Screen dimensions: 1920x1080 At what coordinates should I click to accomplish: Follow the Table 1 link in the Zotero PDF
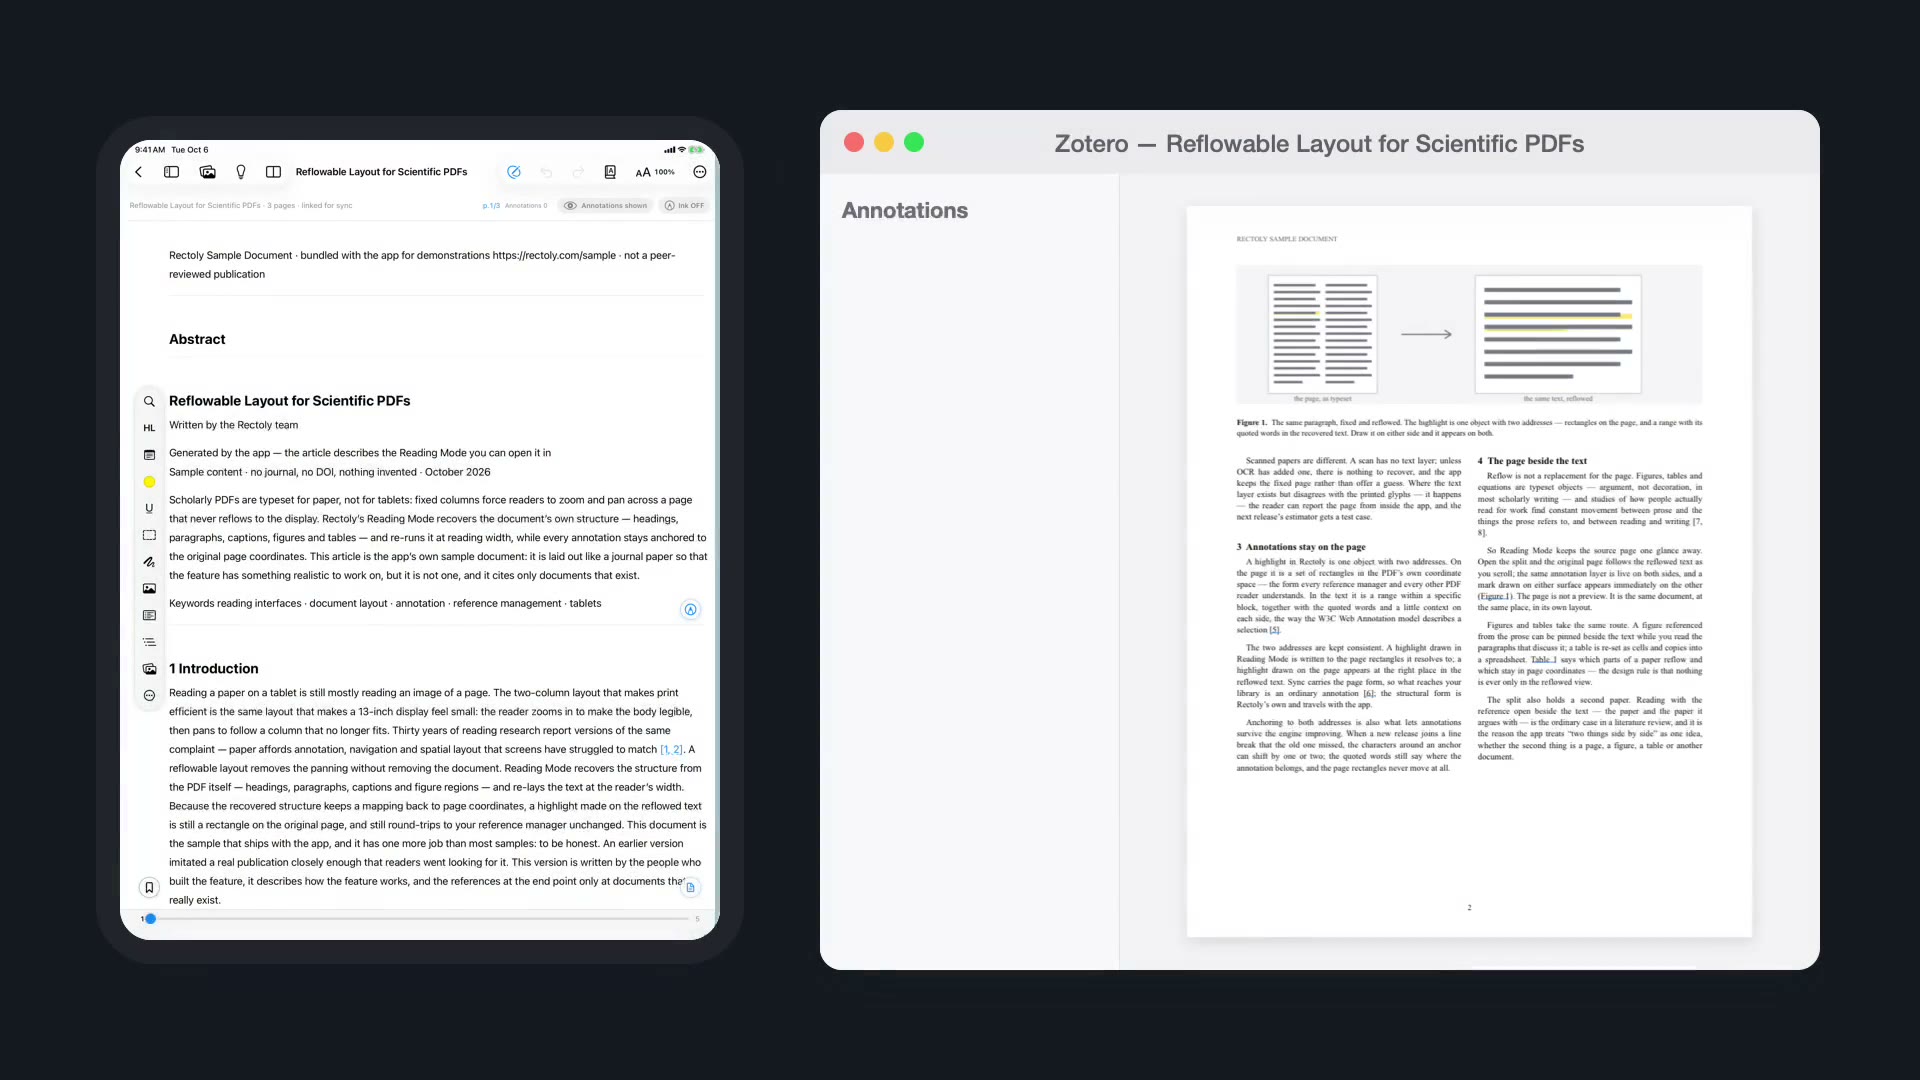click(x=1543, y=660)
